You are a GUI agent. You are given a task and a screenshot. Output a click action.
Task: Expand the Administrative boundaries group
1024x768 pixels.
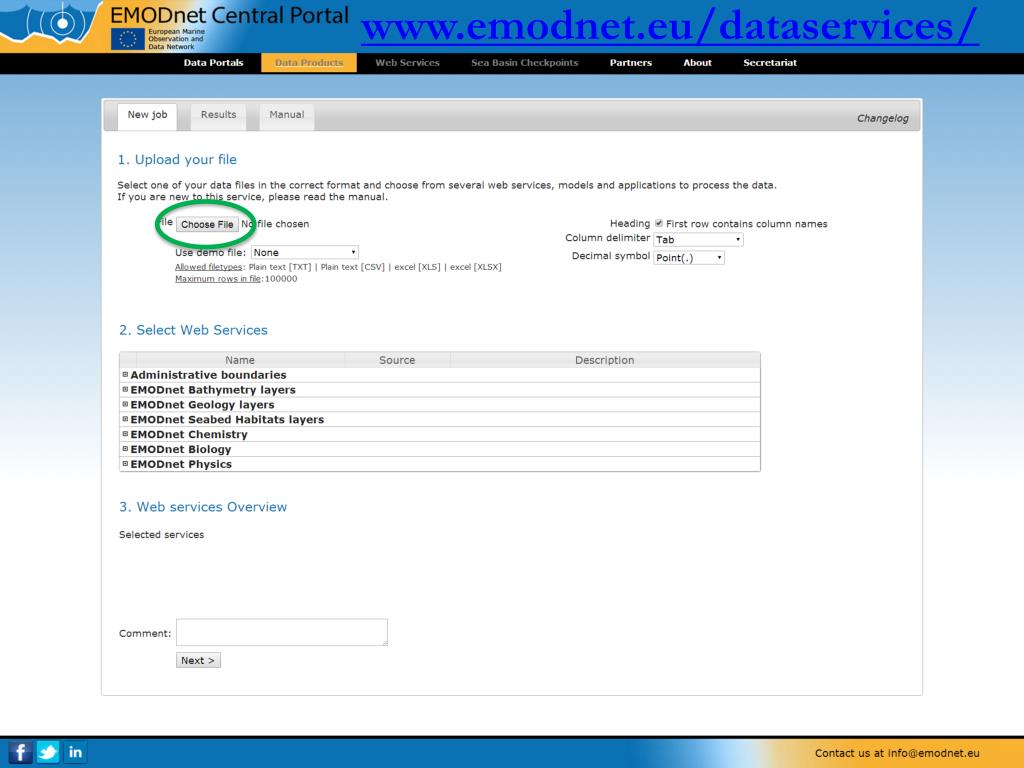tap(125, 375)
